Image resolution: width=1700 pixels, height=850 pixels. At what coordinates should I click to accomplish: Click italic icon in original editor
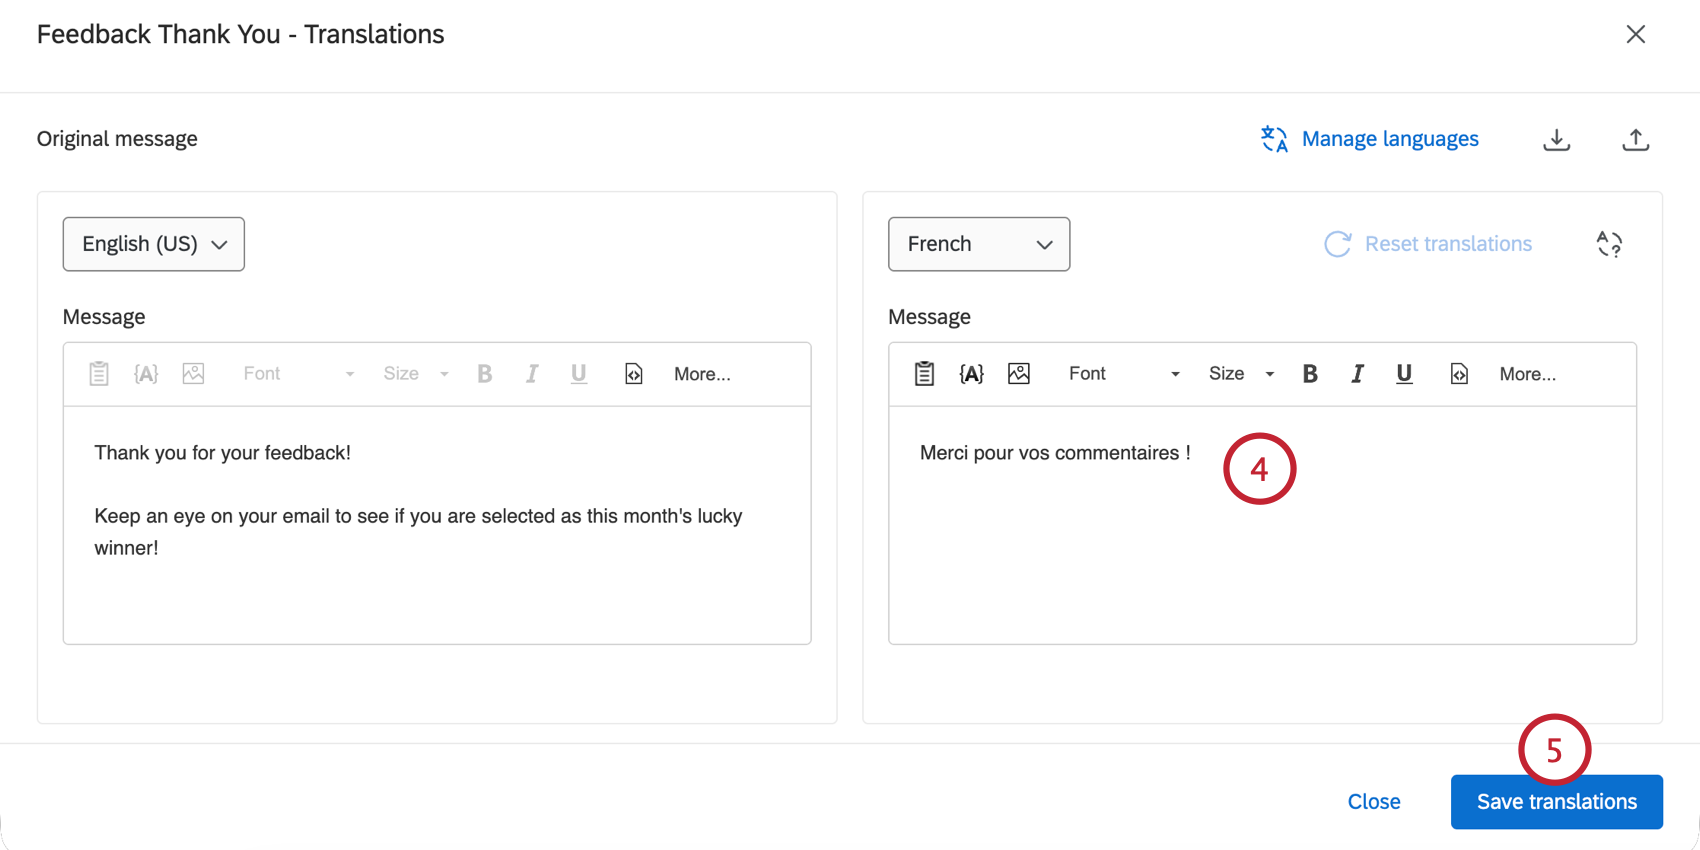click(531, 374)
